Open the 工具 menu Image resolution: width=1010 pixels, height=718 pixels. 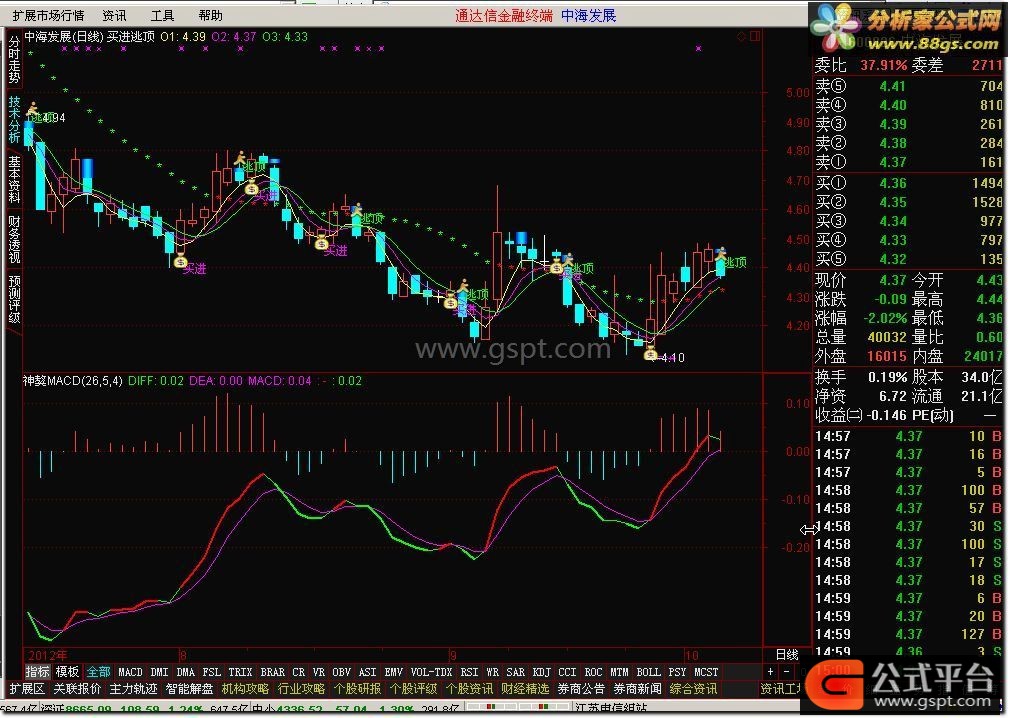(162, 15)
